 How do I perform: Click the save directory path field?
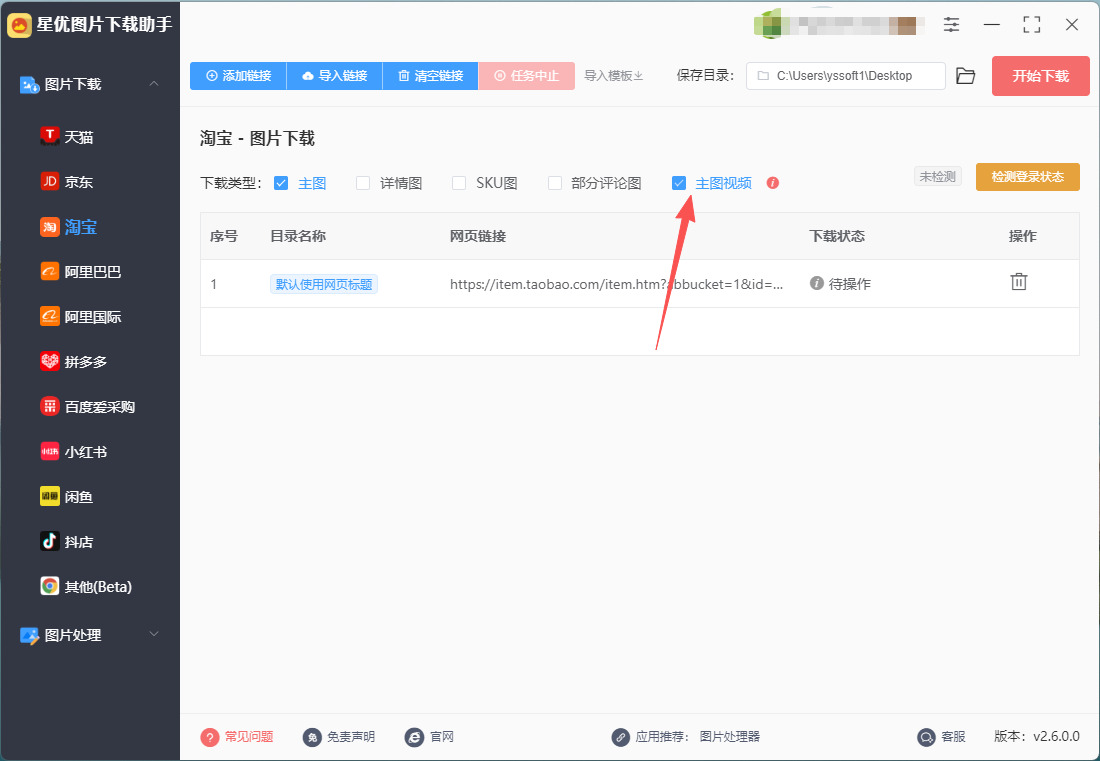click(845, 76)
